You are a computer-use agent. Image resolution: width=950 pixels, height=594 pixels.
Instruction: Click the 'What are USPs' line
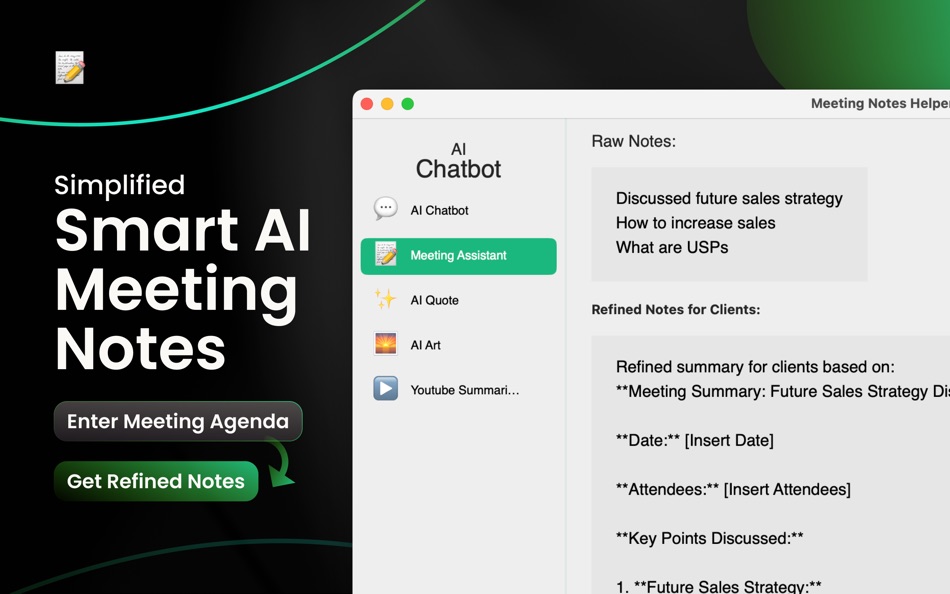point(672,247)
